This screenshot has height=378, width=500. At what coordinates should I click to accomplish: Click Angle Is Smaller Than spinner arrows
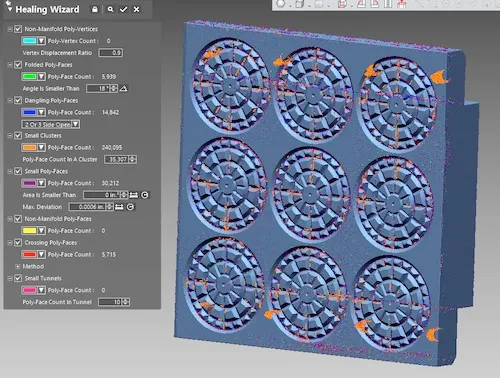click(x=114, y=88)
